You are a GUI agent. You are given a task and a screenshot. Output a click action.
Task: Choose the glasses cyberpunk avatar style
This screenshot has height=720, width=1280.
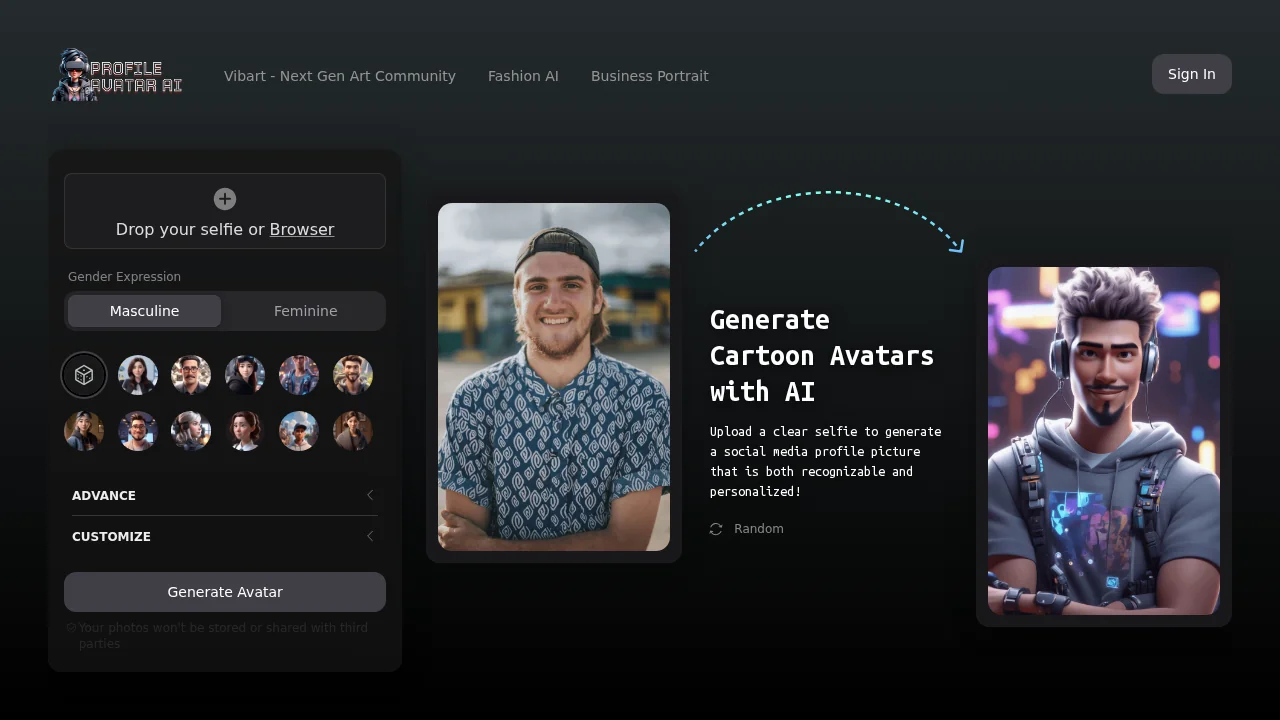pos(299,375)
